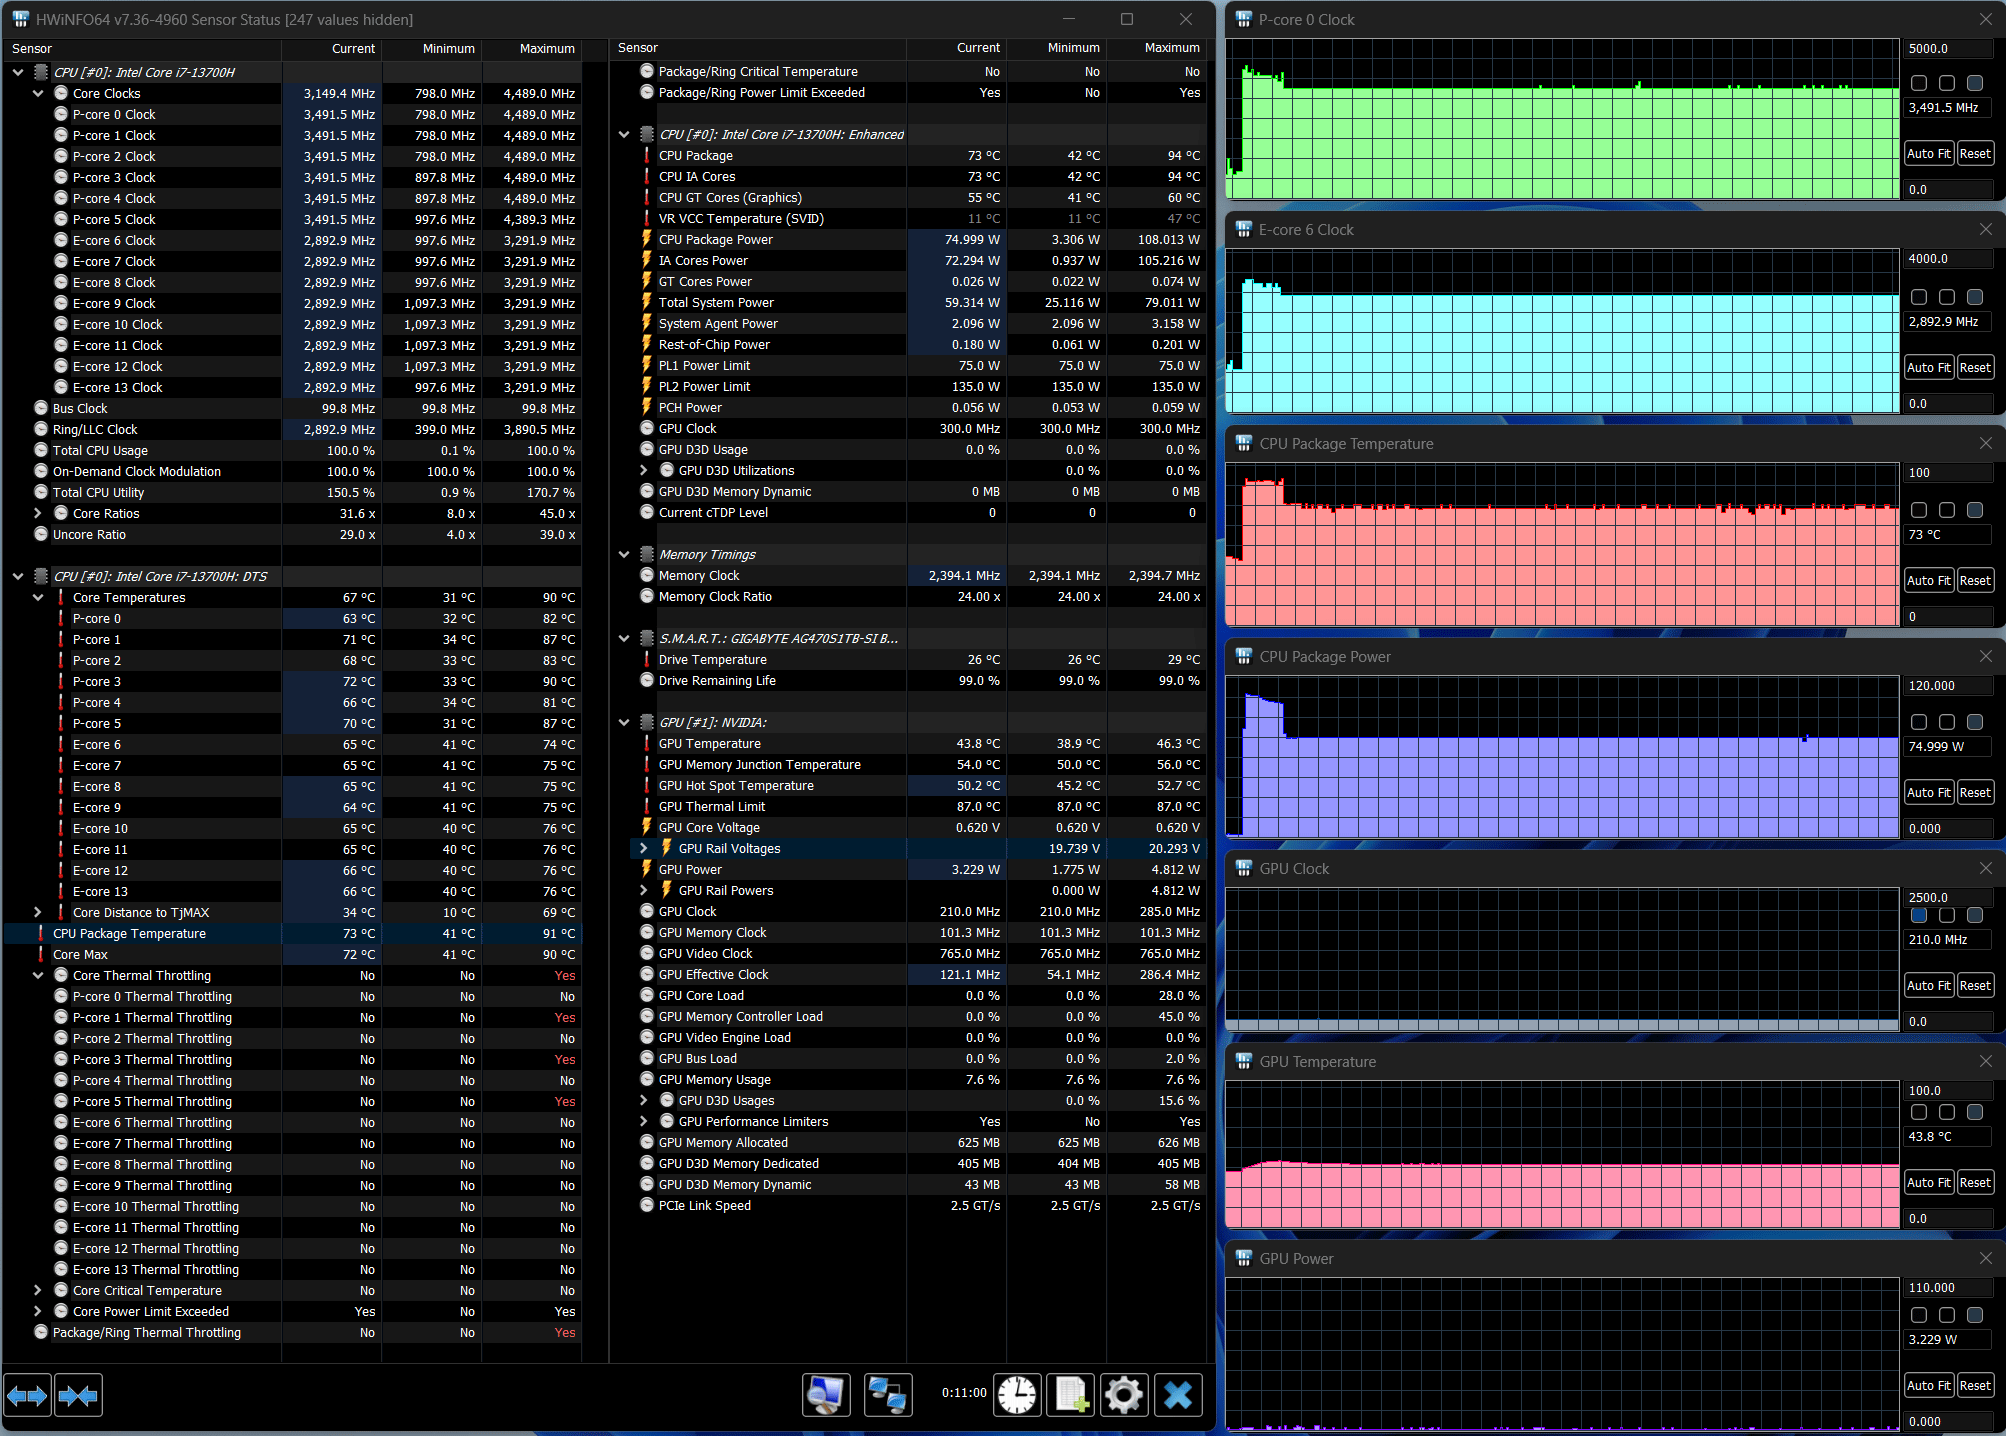Click the collapse columns arrows button
The height and width of the screenshot is (1436, 2006).
pos(78,1395)
